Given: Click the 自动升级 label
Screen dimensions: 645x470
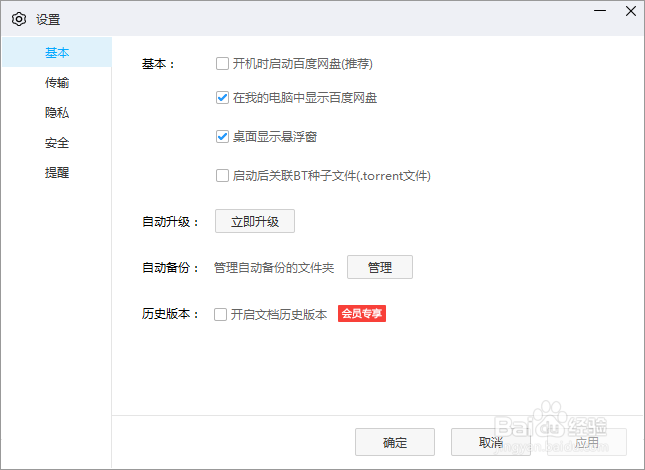Looking at the screenshot, I should click(170, 222).
